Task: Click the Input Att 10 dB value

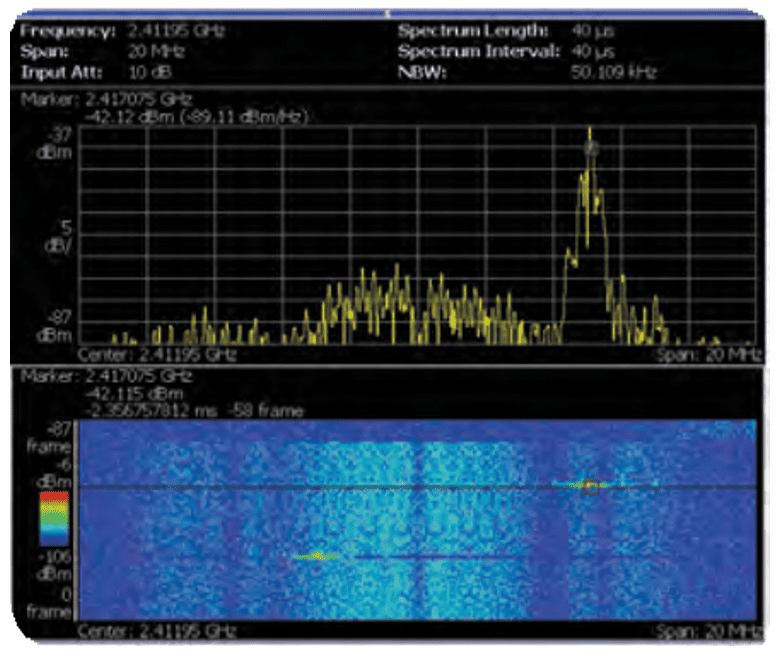Action: click(146, 72)
